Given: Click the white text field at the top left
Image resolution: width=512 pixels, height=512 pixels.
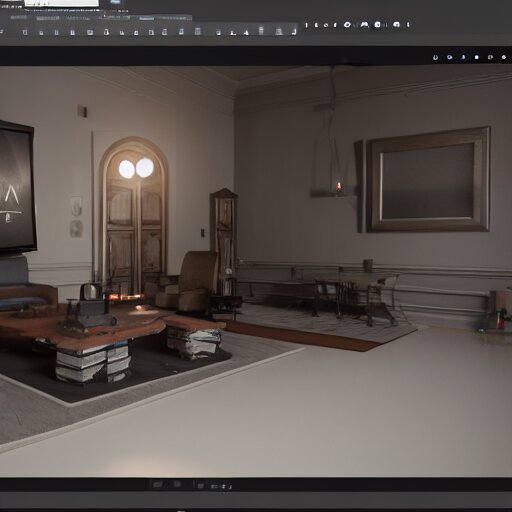Looking at the screenshot, I should [x=62, y=3].
